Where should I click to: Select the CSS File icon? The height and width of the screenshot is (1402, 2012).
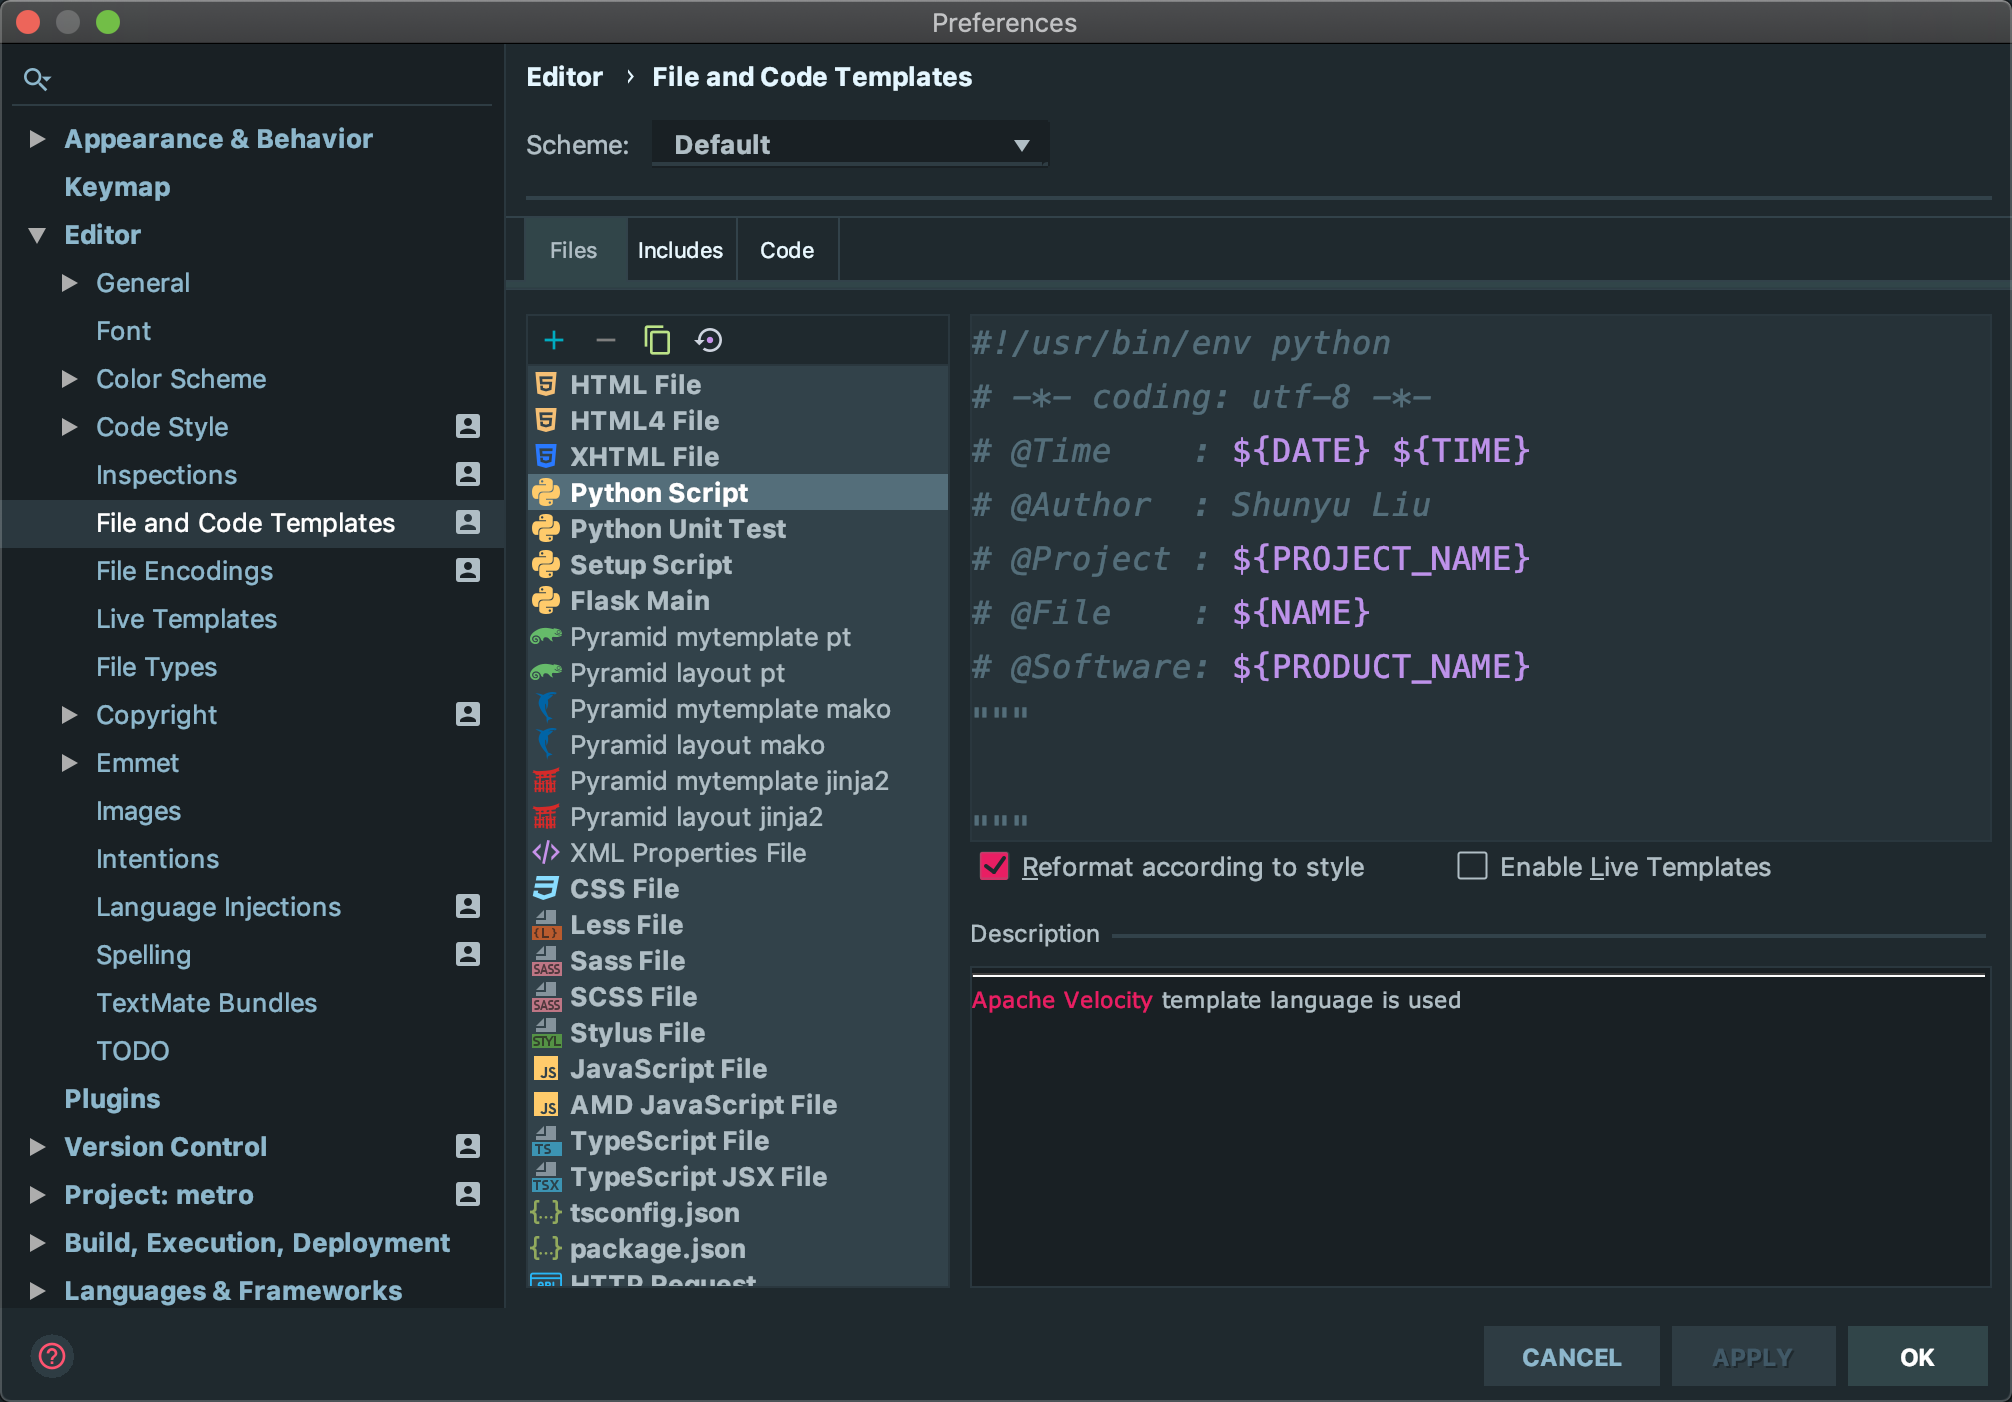point(546,888)
